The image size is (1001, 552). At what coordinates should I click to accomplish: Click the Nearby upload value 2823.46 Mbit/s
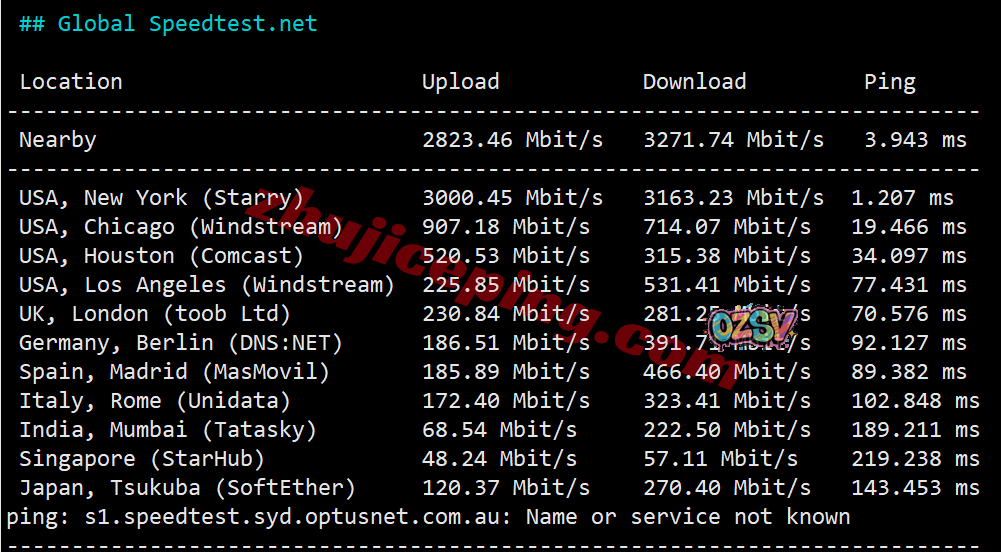(512, 140)
